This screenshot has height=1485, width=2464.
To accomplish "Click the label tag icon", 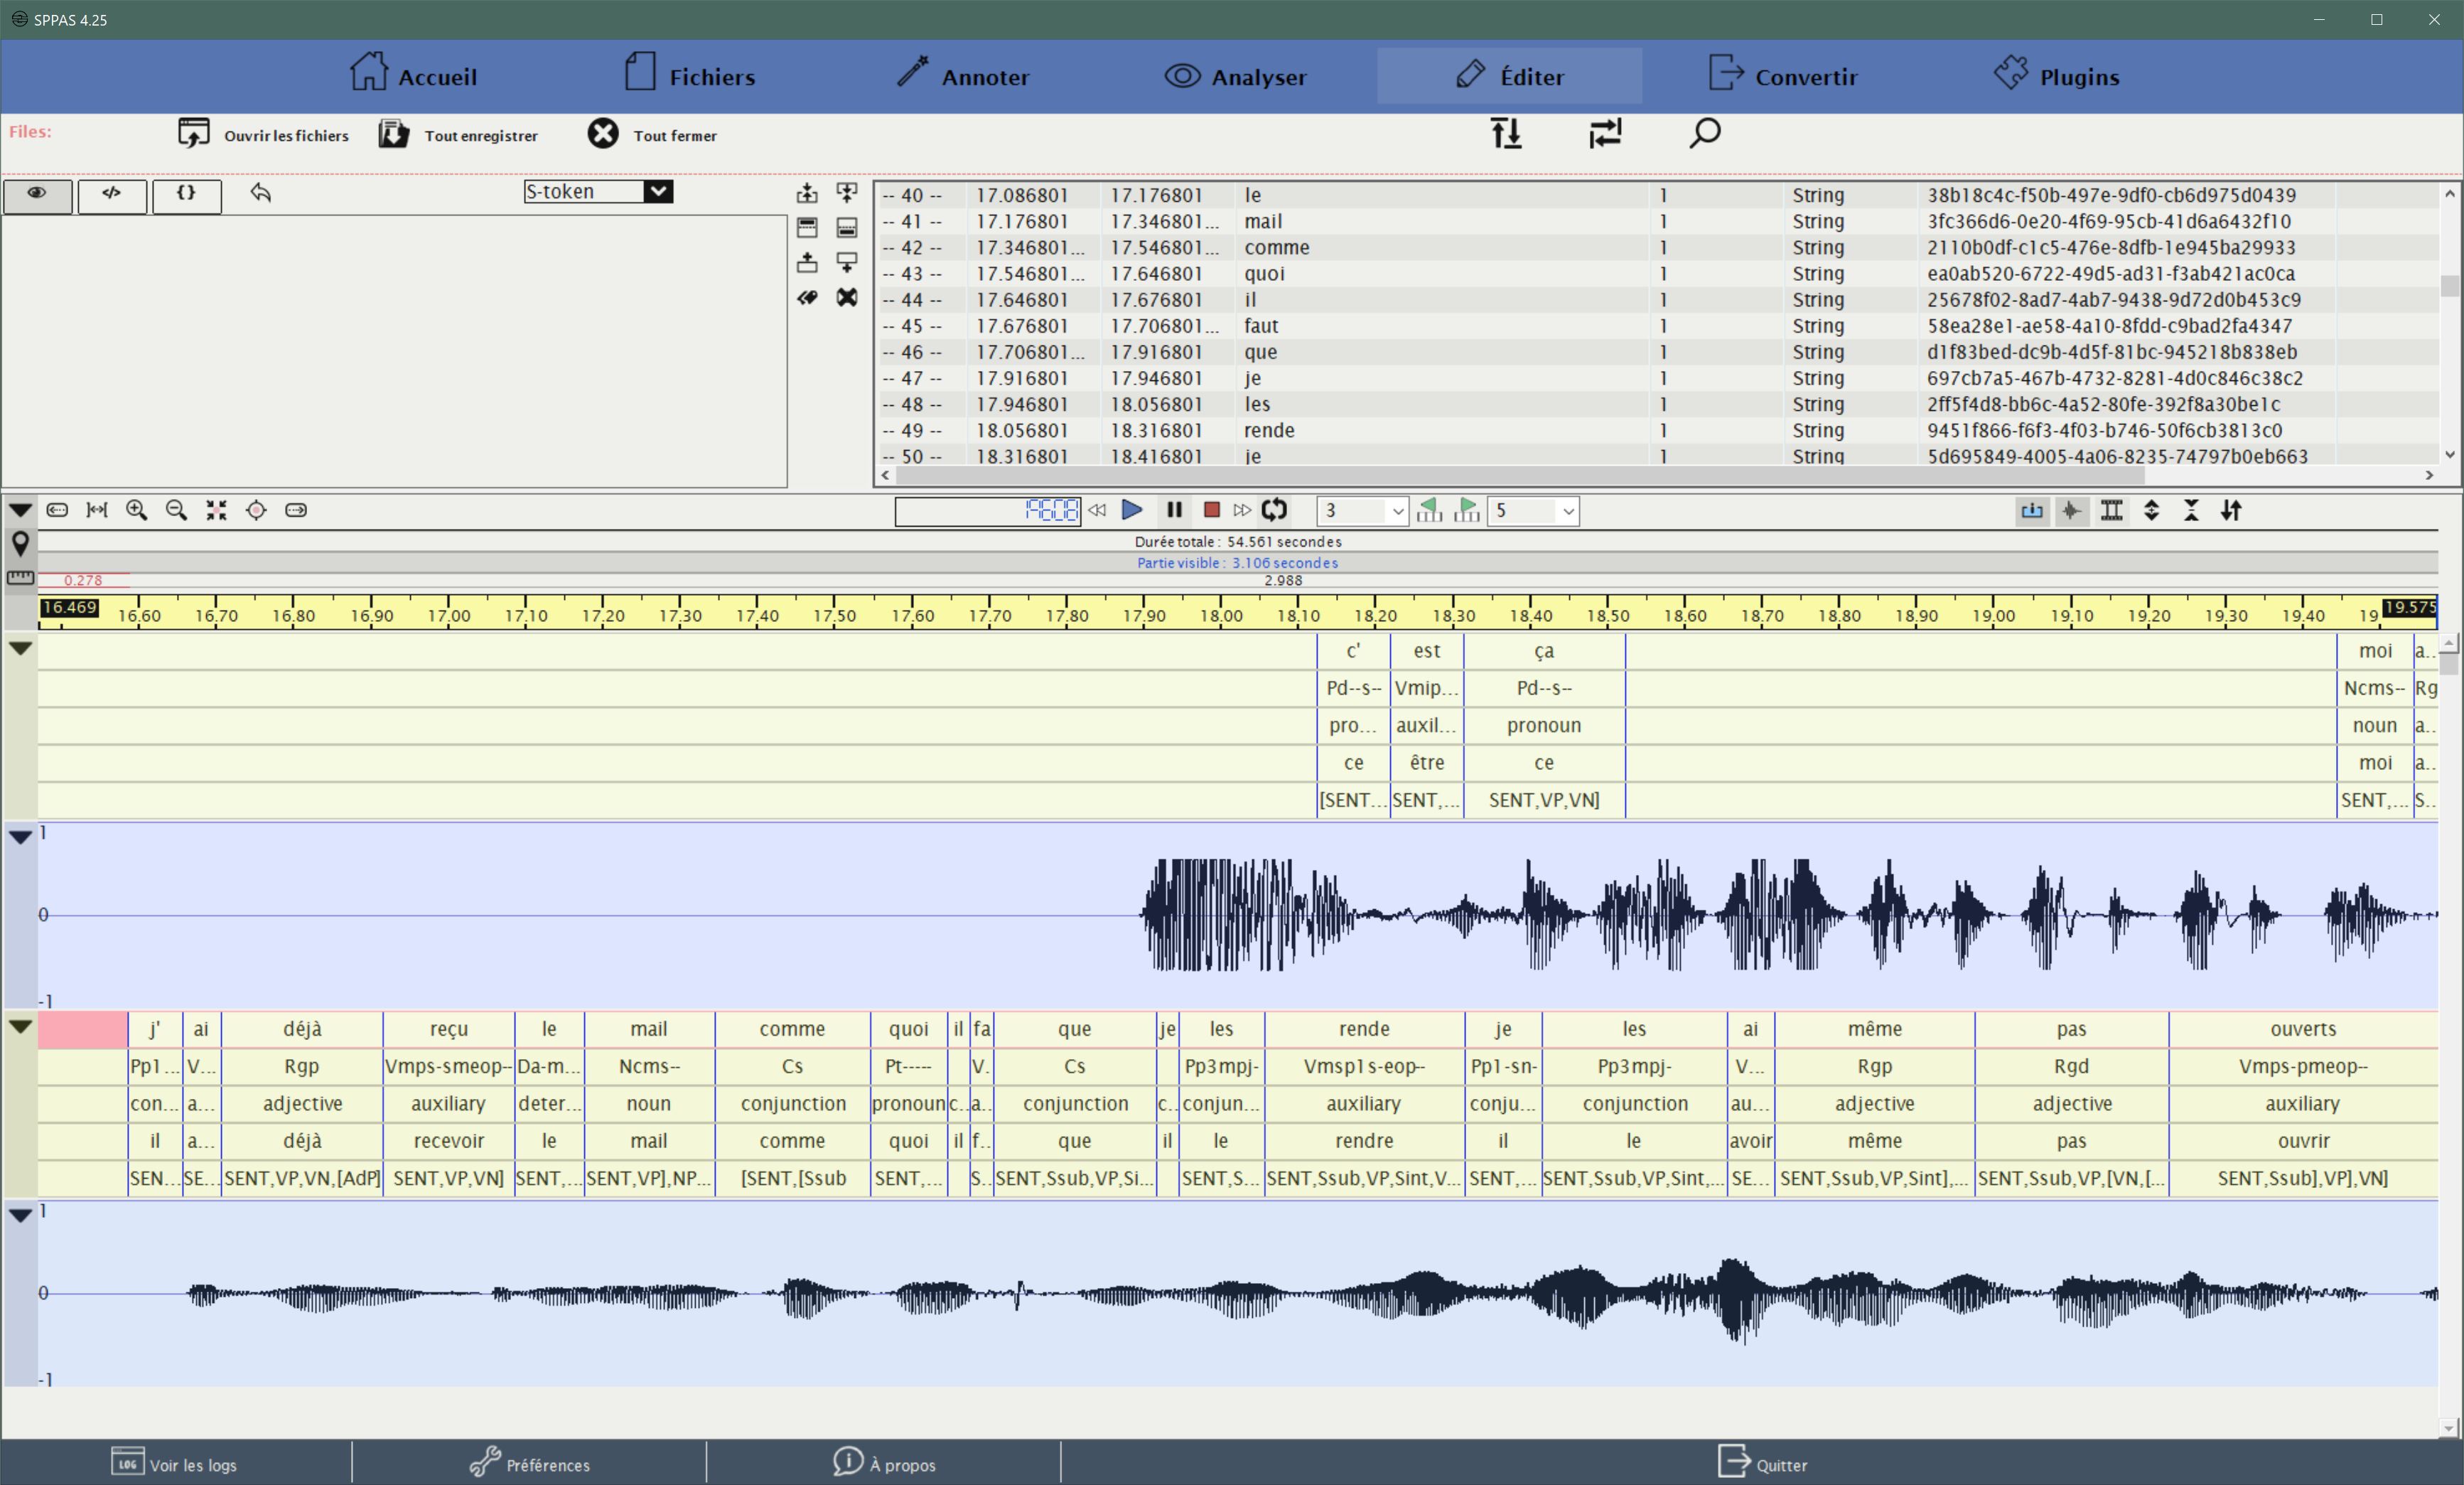I will [807, 297].
